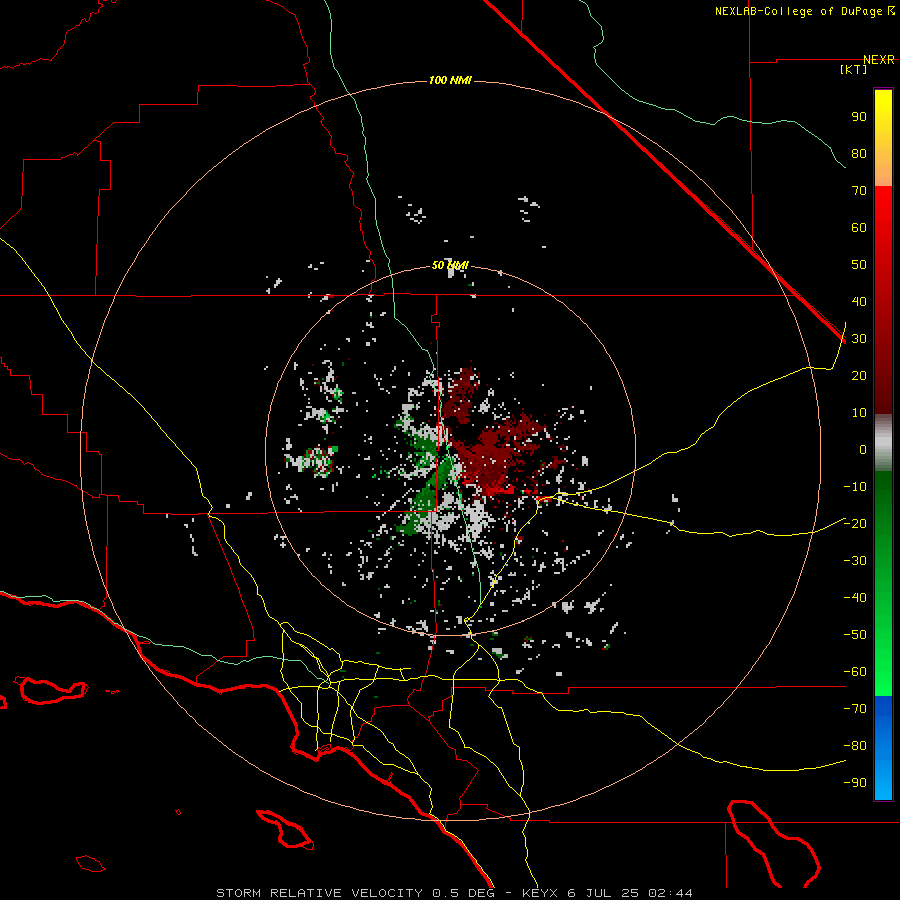Screen dimensions: 900x900
Task: Select the 60 value on the velocity scale
Action: point(859,228)
